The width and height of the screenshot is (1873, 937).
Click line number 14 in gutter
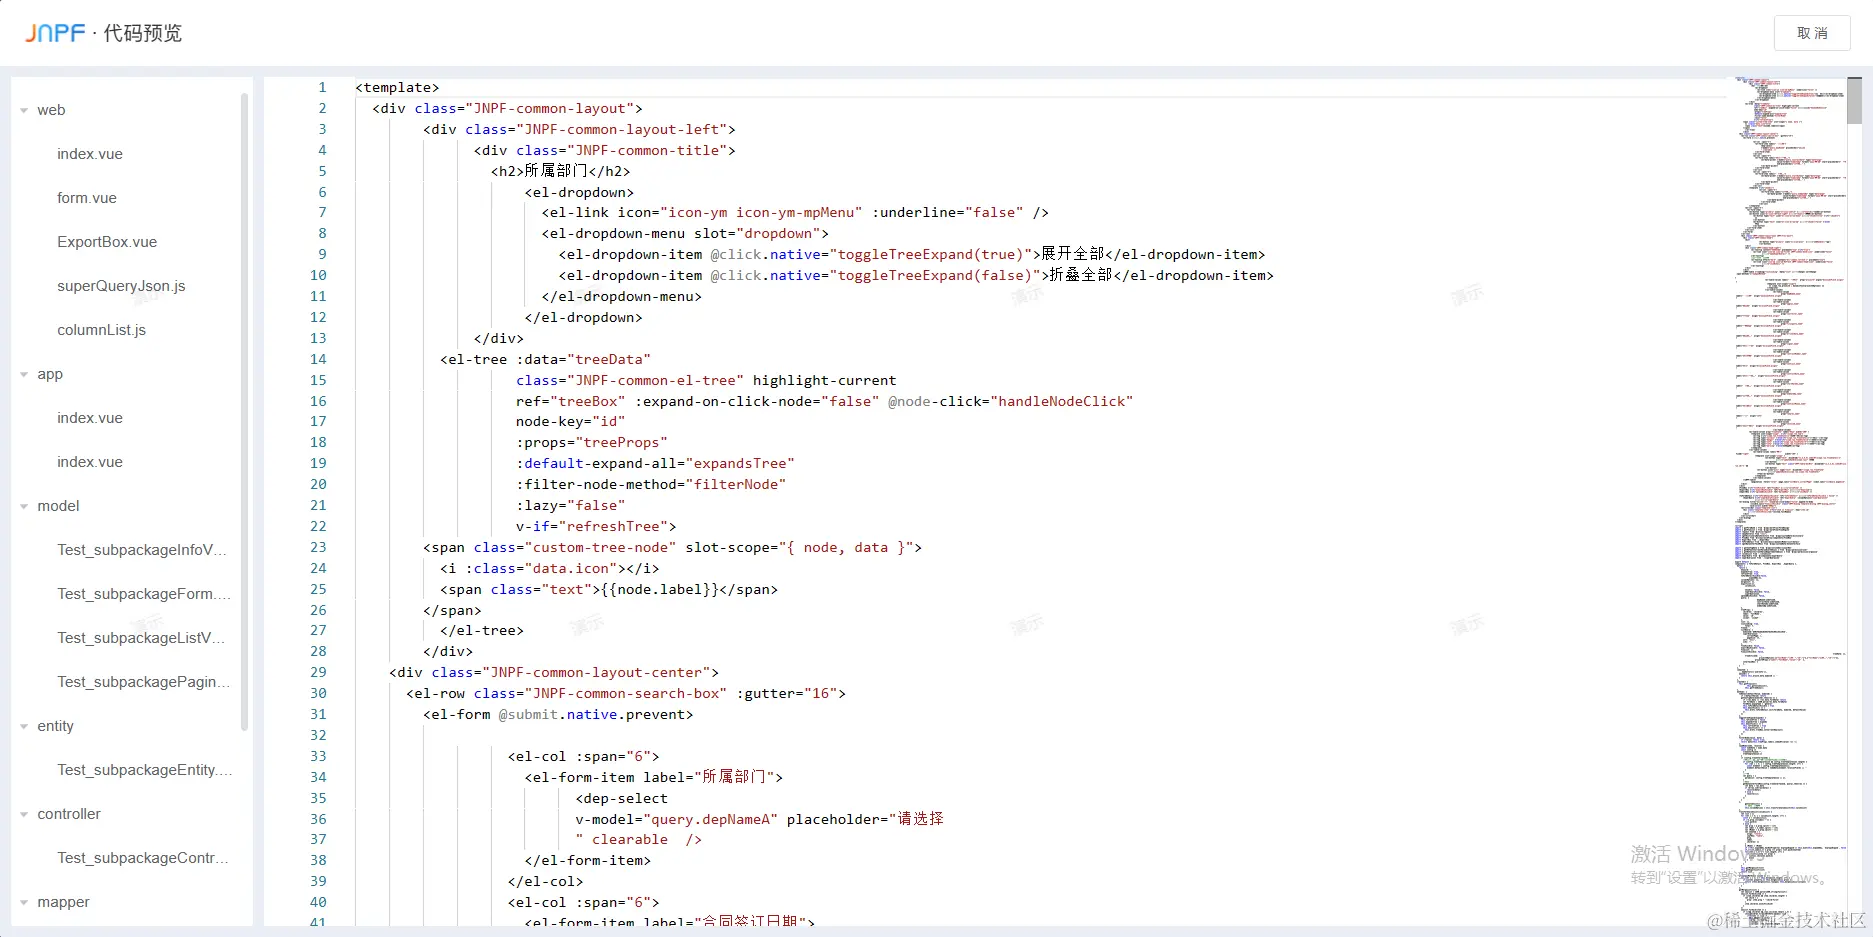pos(318,359)
